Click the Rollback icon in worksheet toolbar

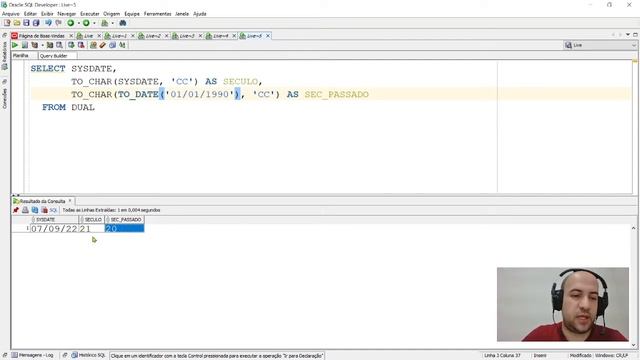point(81,45)
